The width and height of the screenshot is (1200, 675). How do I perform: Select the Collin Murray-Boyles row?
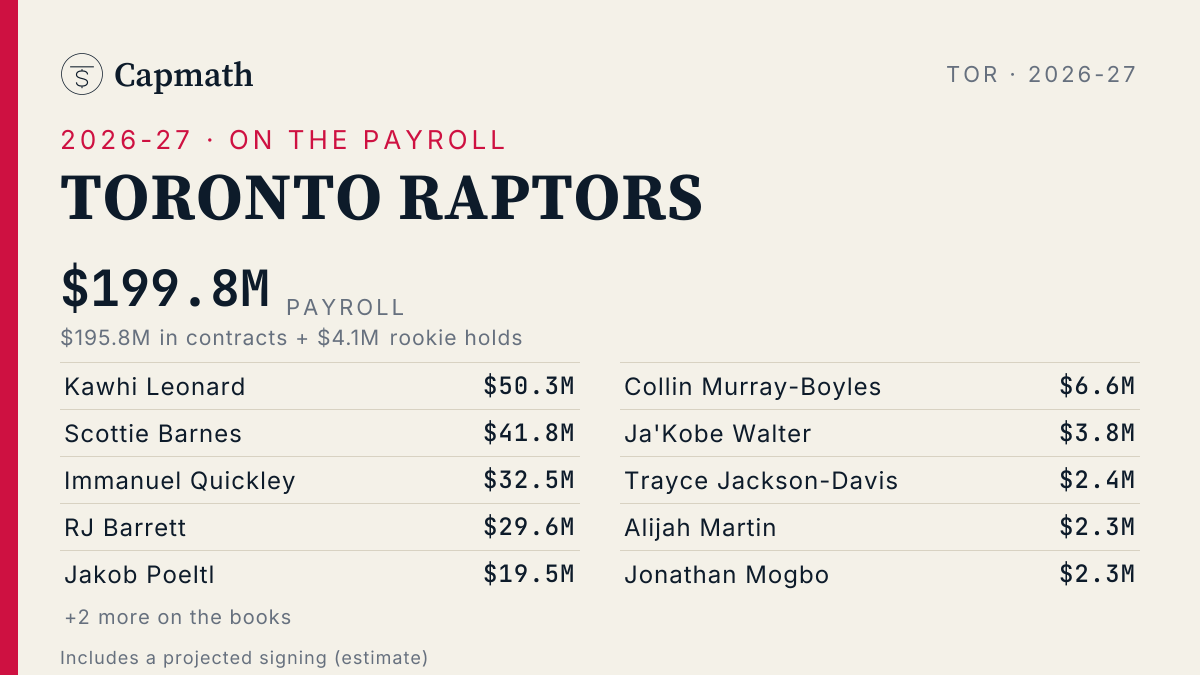(x=880, y=386)
